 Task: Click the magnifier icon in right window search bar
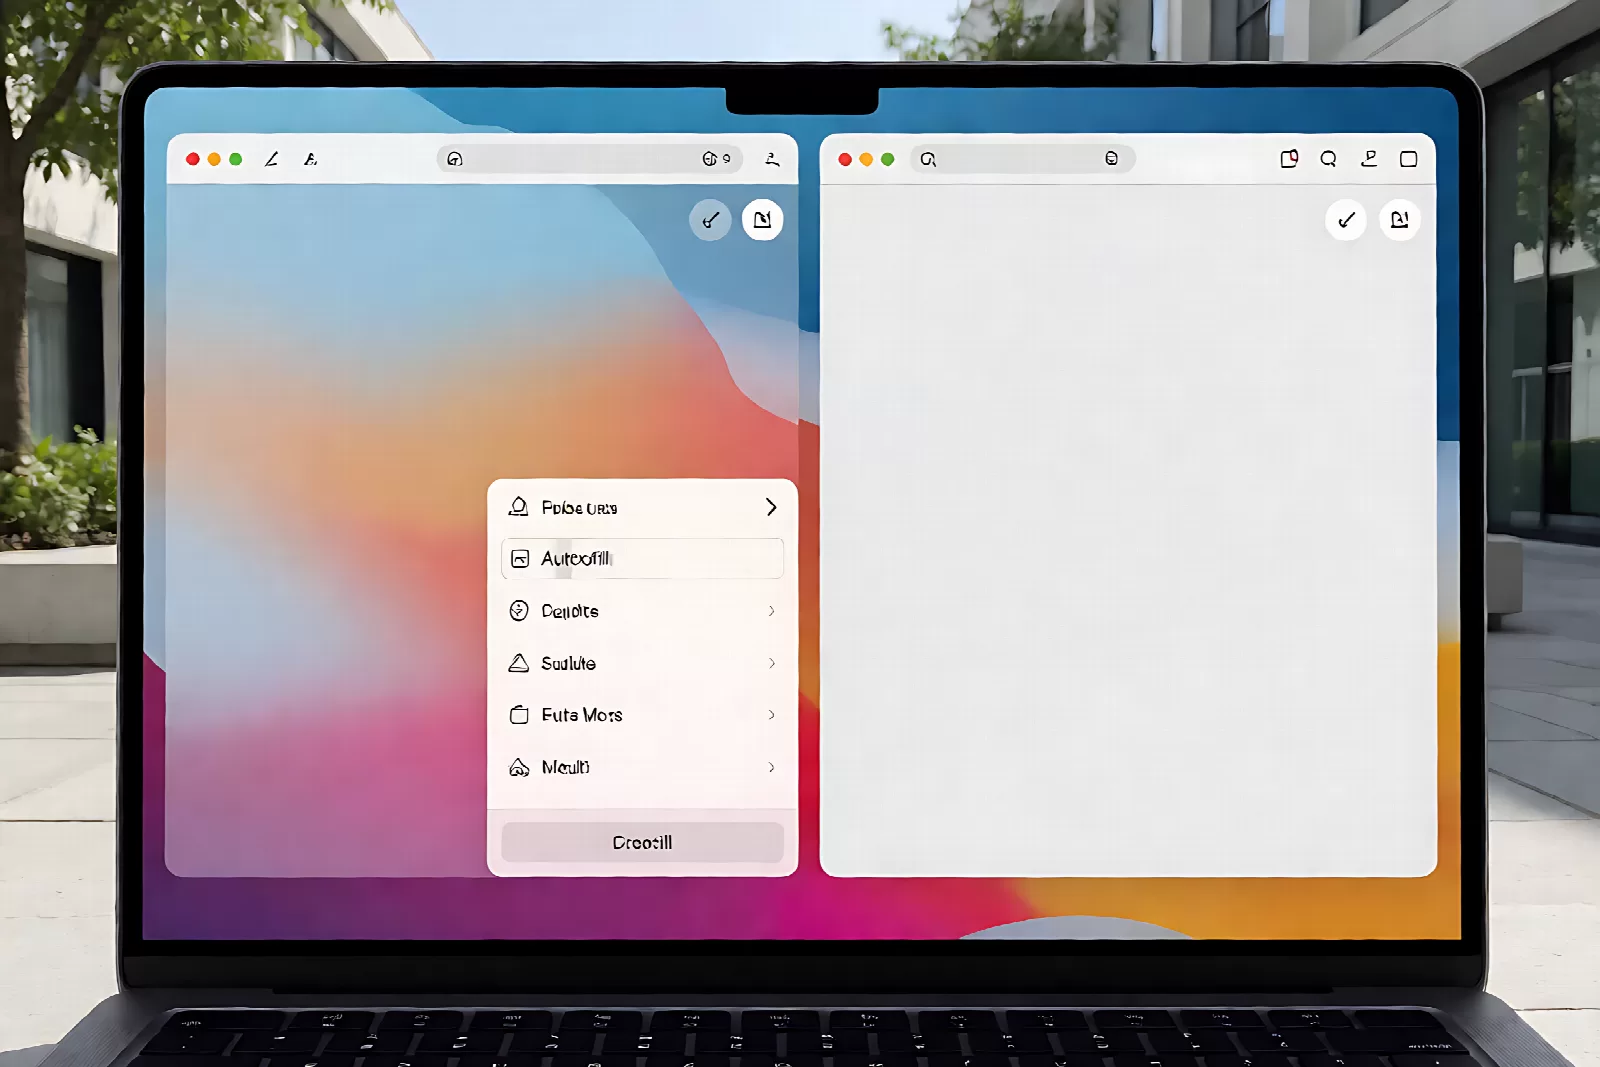(x=928, y=159)
